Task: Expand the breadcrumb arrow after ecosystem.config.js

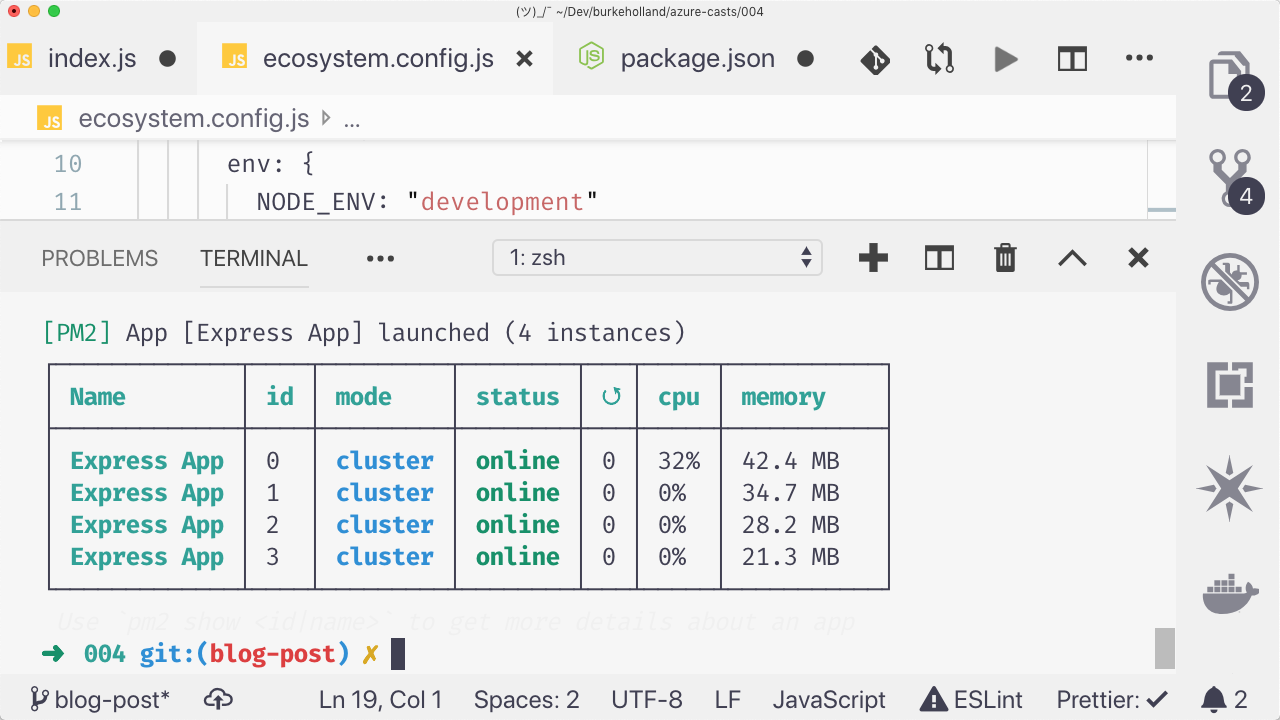Action: (326, 119)
